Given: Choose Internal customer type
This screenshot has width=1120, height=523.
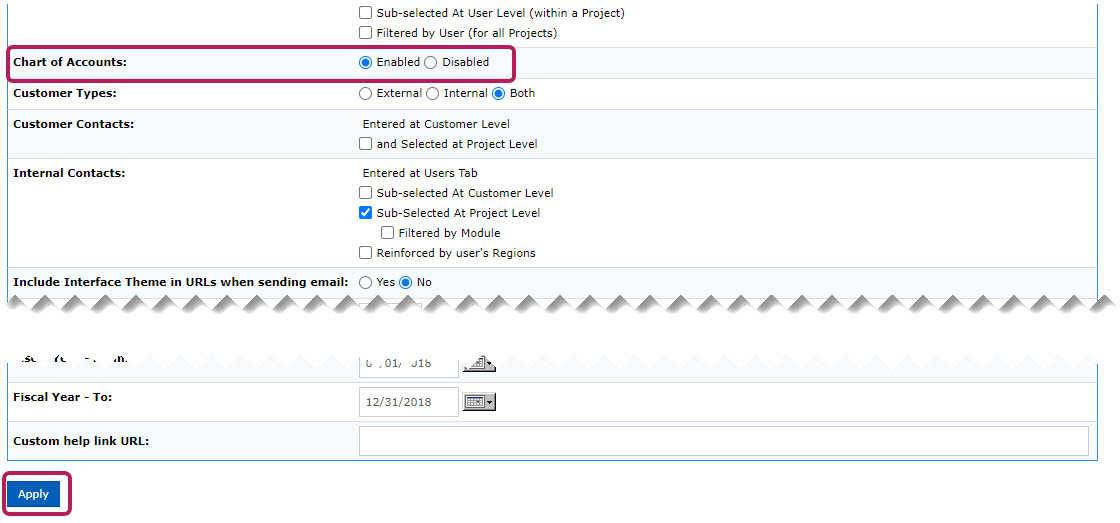Looking at the screenshot, I should [433, 93].
